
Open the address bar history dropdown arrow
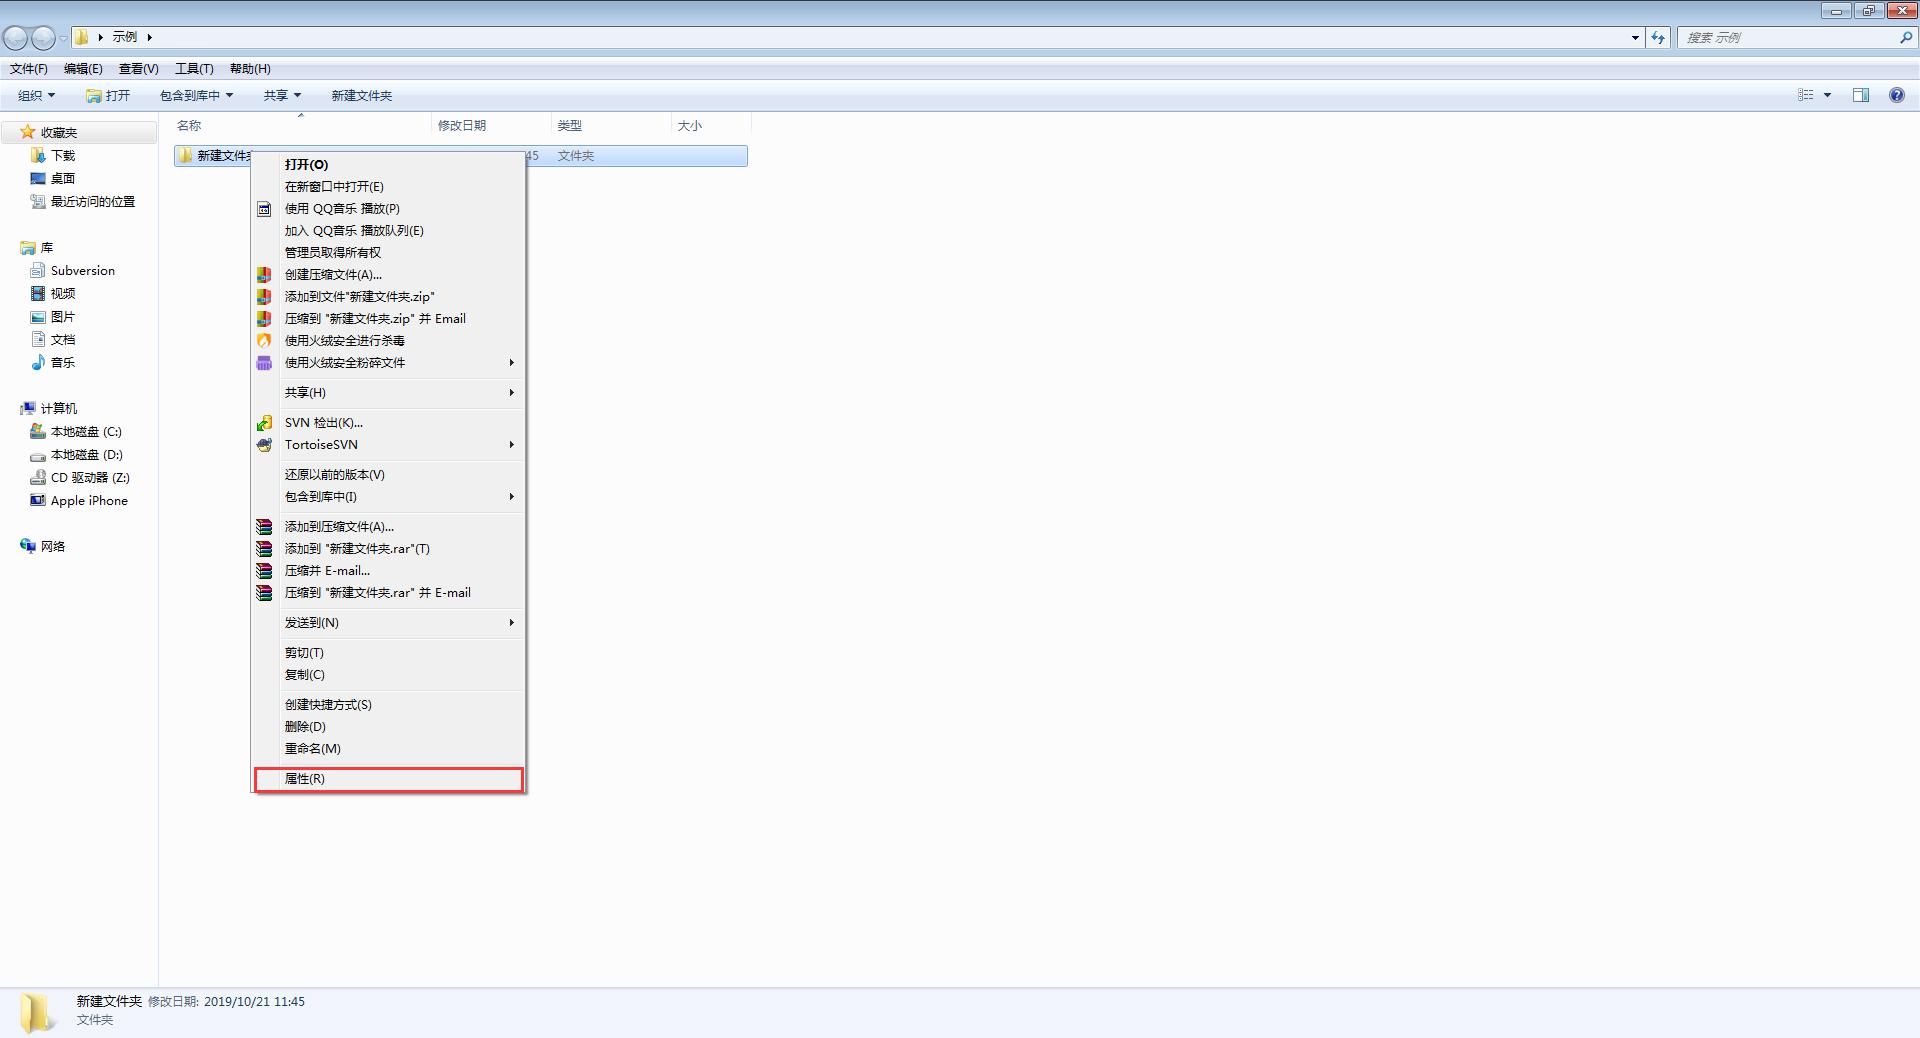pos(1635,37)
